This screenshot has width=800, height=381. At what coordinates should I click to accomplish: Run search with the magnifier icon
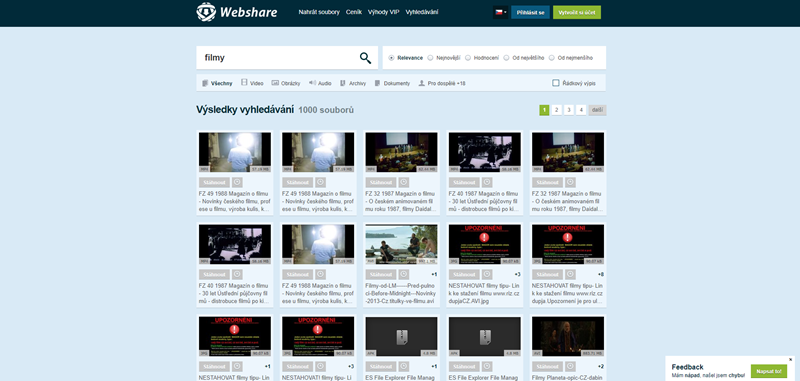365,58
